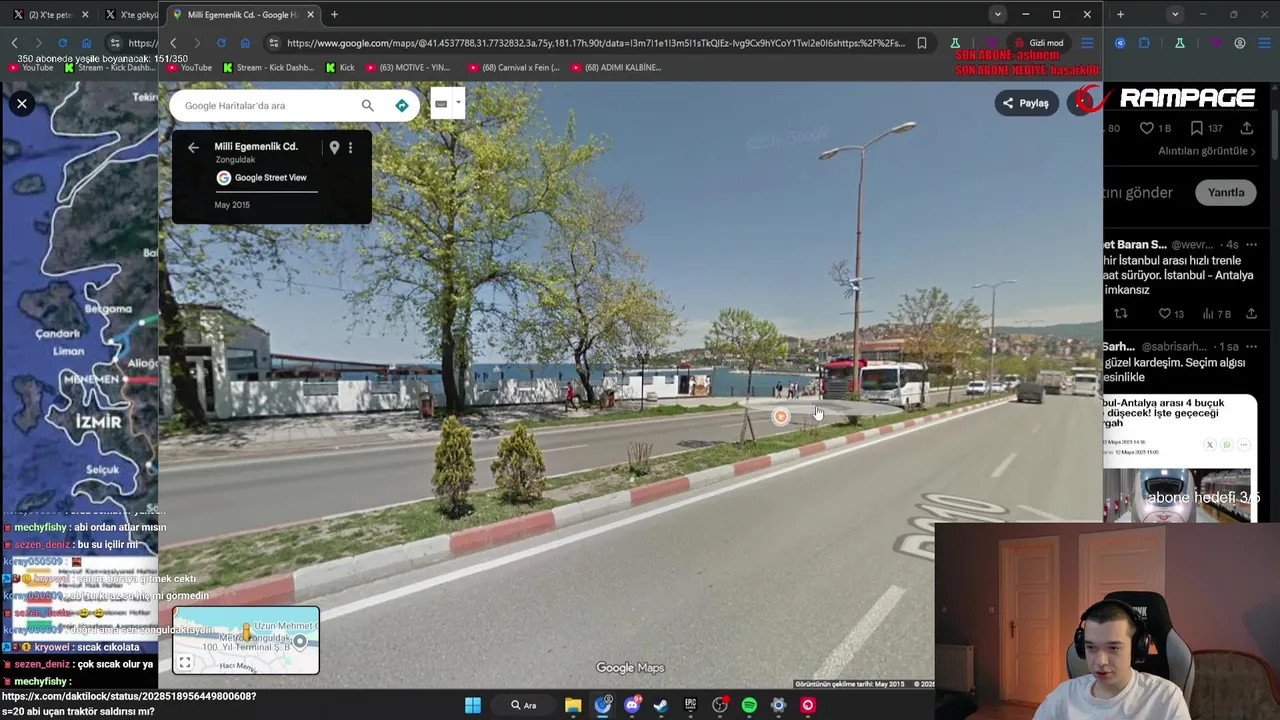Open the YouTube bookmark in Maps window
Image resolution: width=1280 pixels, height=720 pixels.
[189, 67]
